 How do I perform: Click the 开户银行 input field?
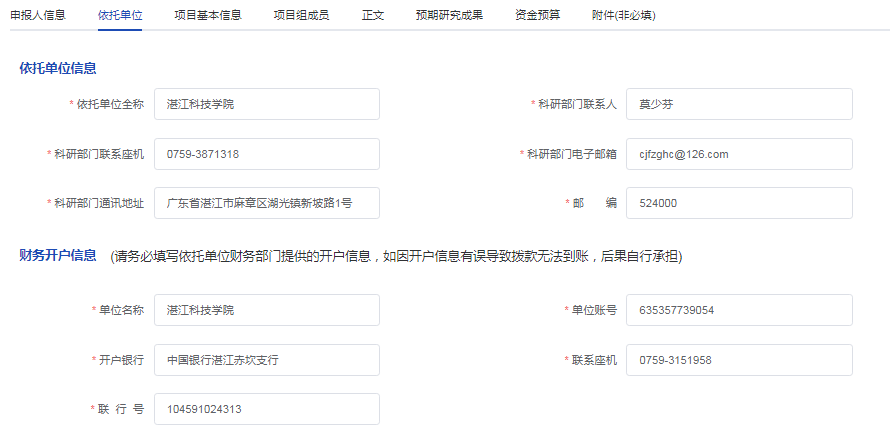267,360
